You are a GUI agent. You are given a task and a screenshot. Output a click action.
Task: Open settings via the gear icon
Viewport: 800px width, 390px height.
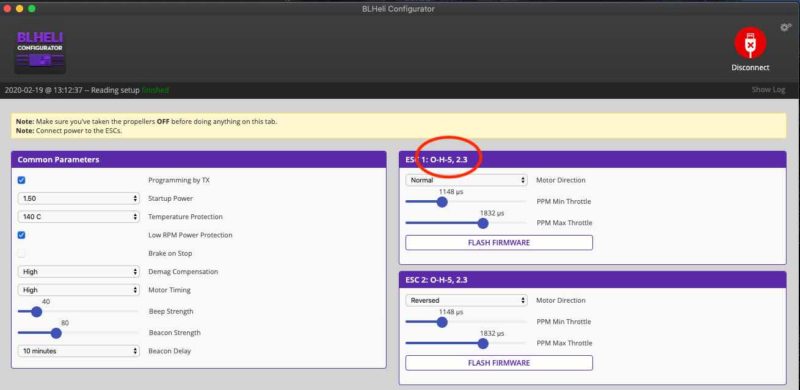coord(786,28)
